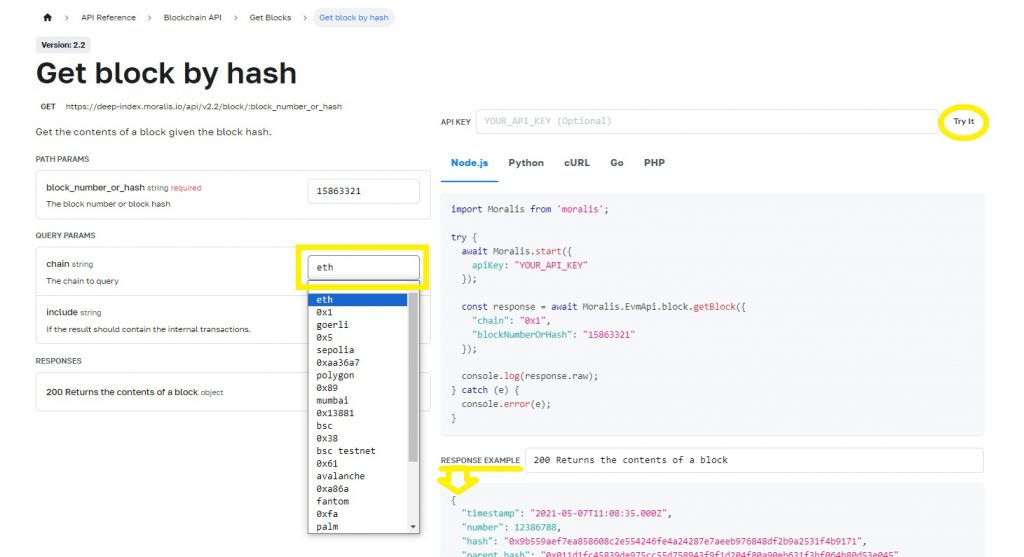1024x557 pixels.
Task: Choose mumbai from chain list
Action: coord(358,401)
